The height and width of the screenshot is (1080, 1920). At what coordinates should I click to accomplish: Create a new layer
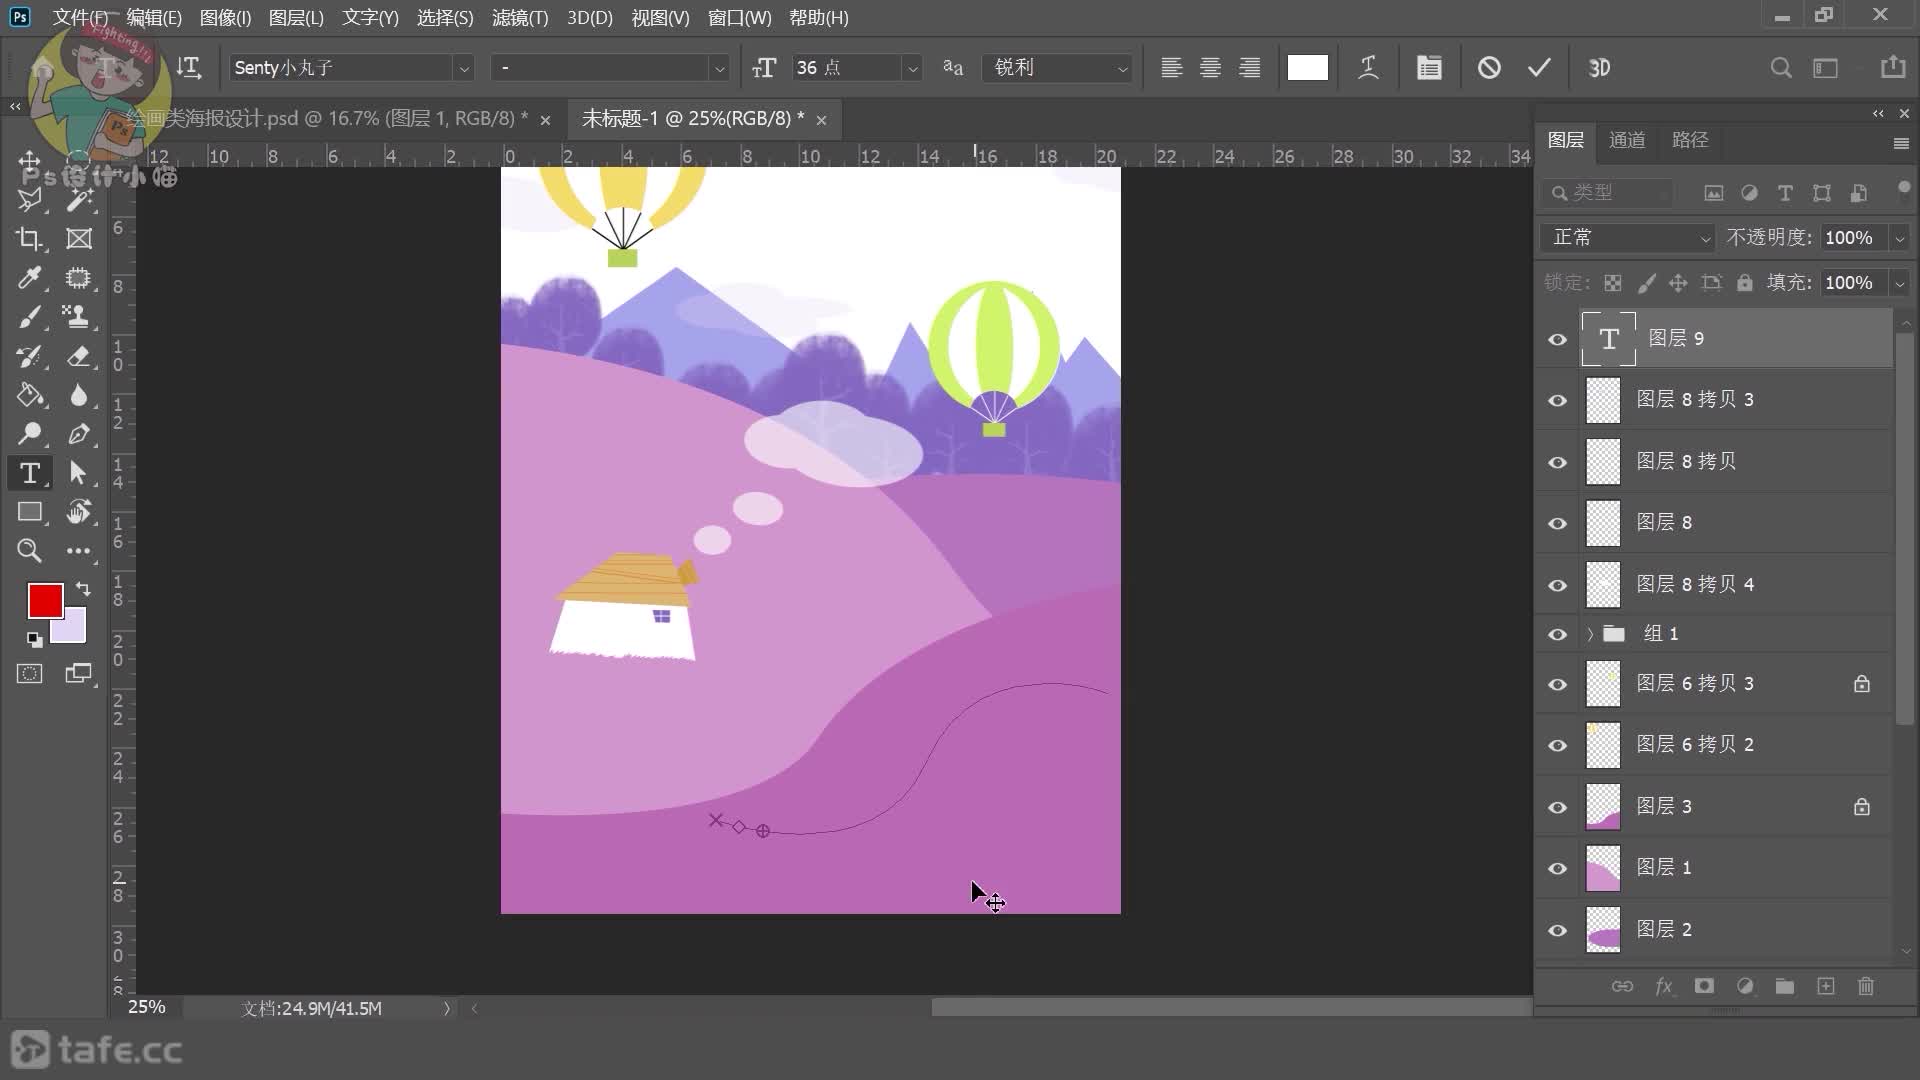[1826, 987]
